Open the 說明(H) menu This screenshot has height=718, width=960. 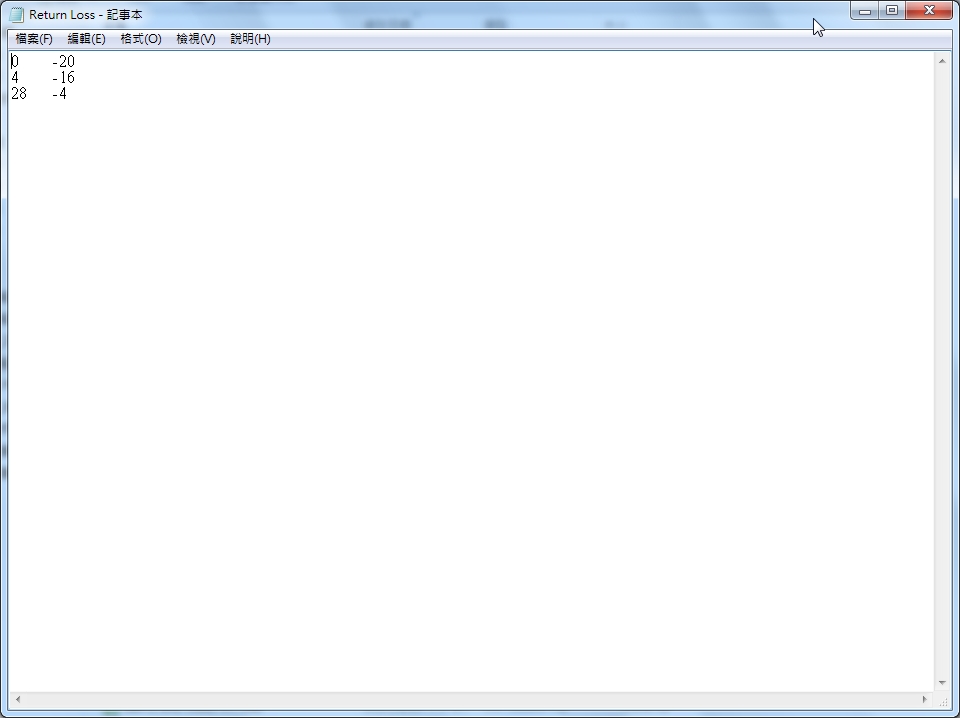250,39
